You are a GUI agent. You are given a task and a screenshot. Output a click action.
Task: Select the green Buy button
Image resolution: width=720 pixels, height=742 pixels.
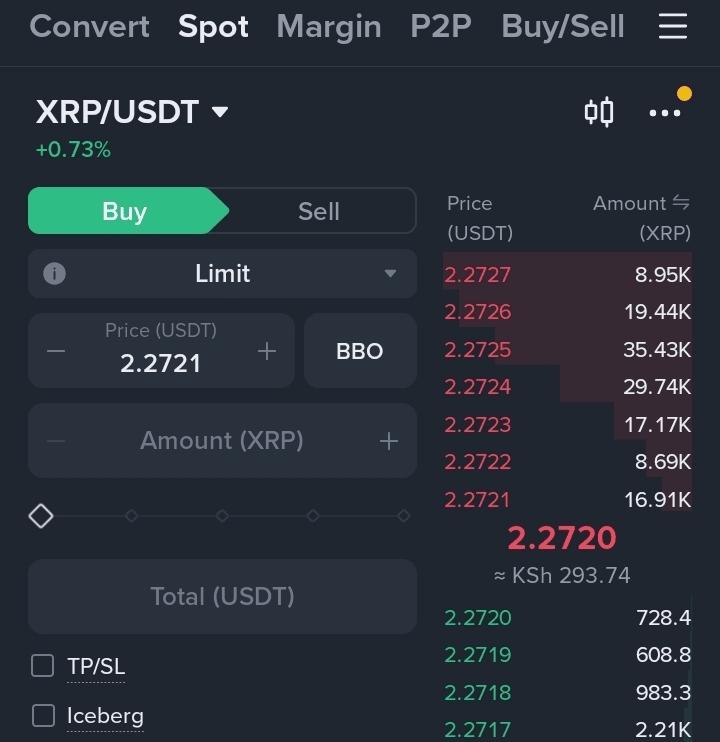125,211
